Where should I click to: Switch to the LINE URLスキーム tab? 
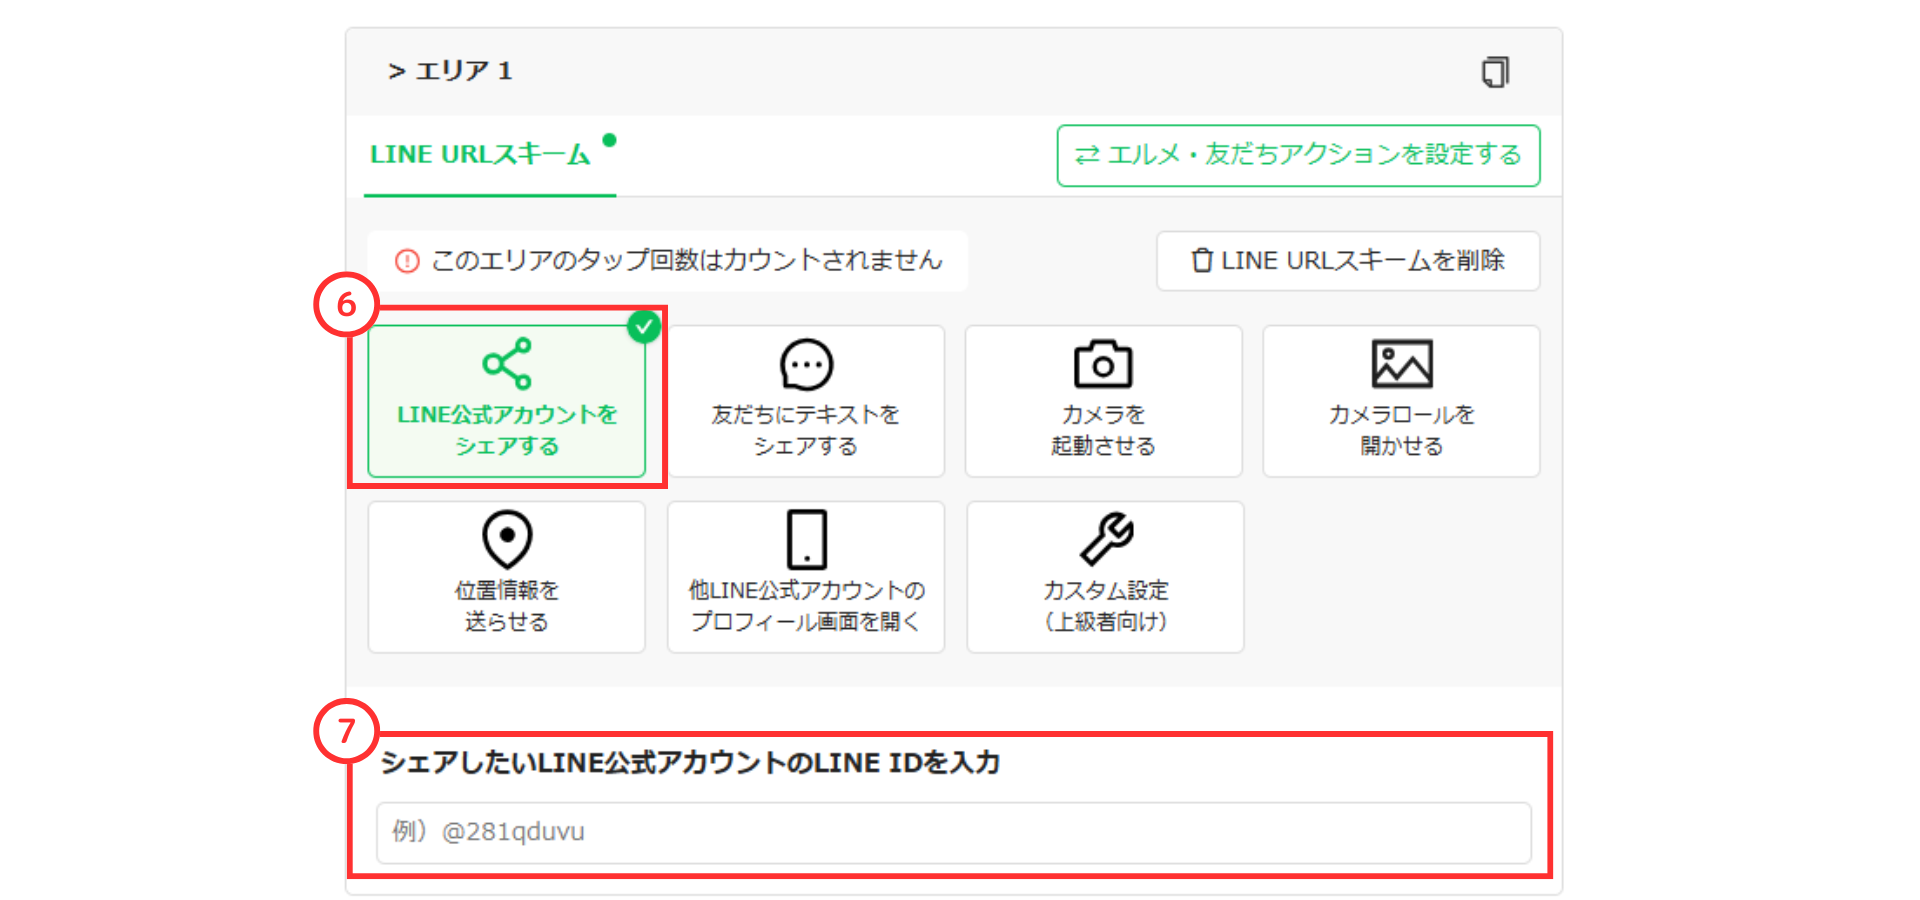click(x=482, y=152)
